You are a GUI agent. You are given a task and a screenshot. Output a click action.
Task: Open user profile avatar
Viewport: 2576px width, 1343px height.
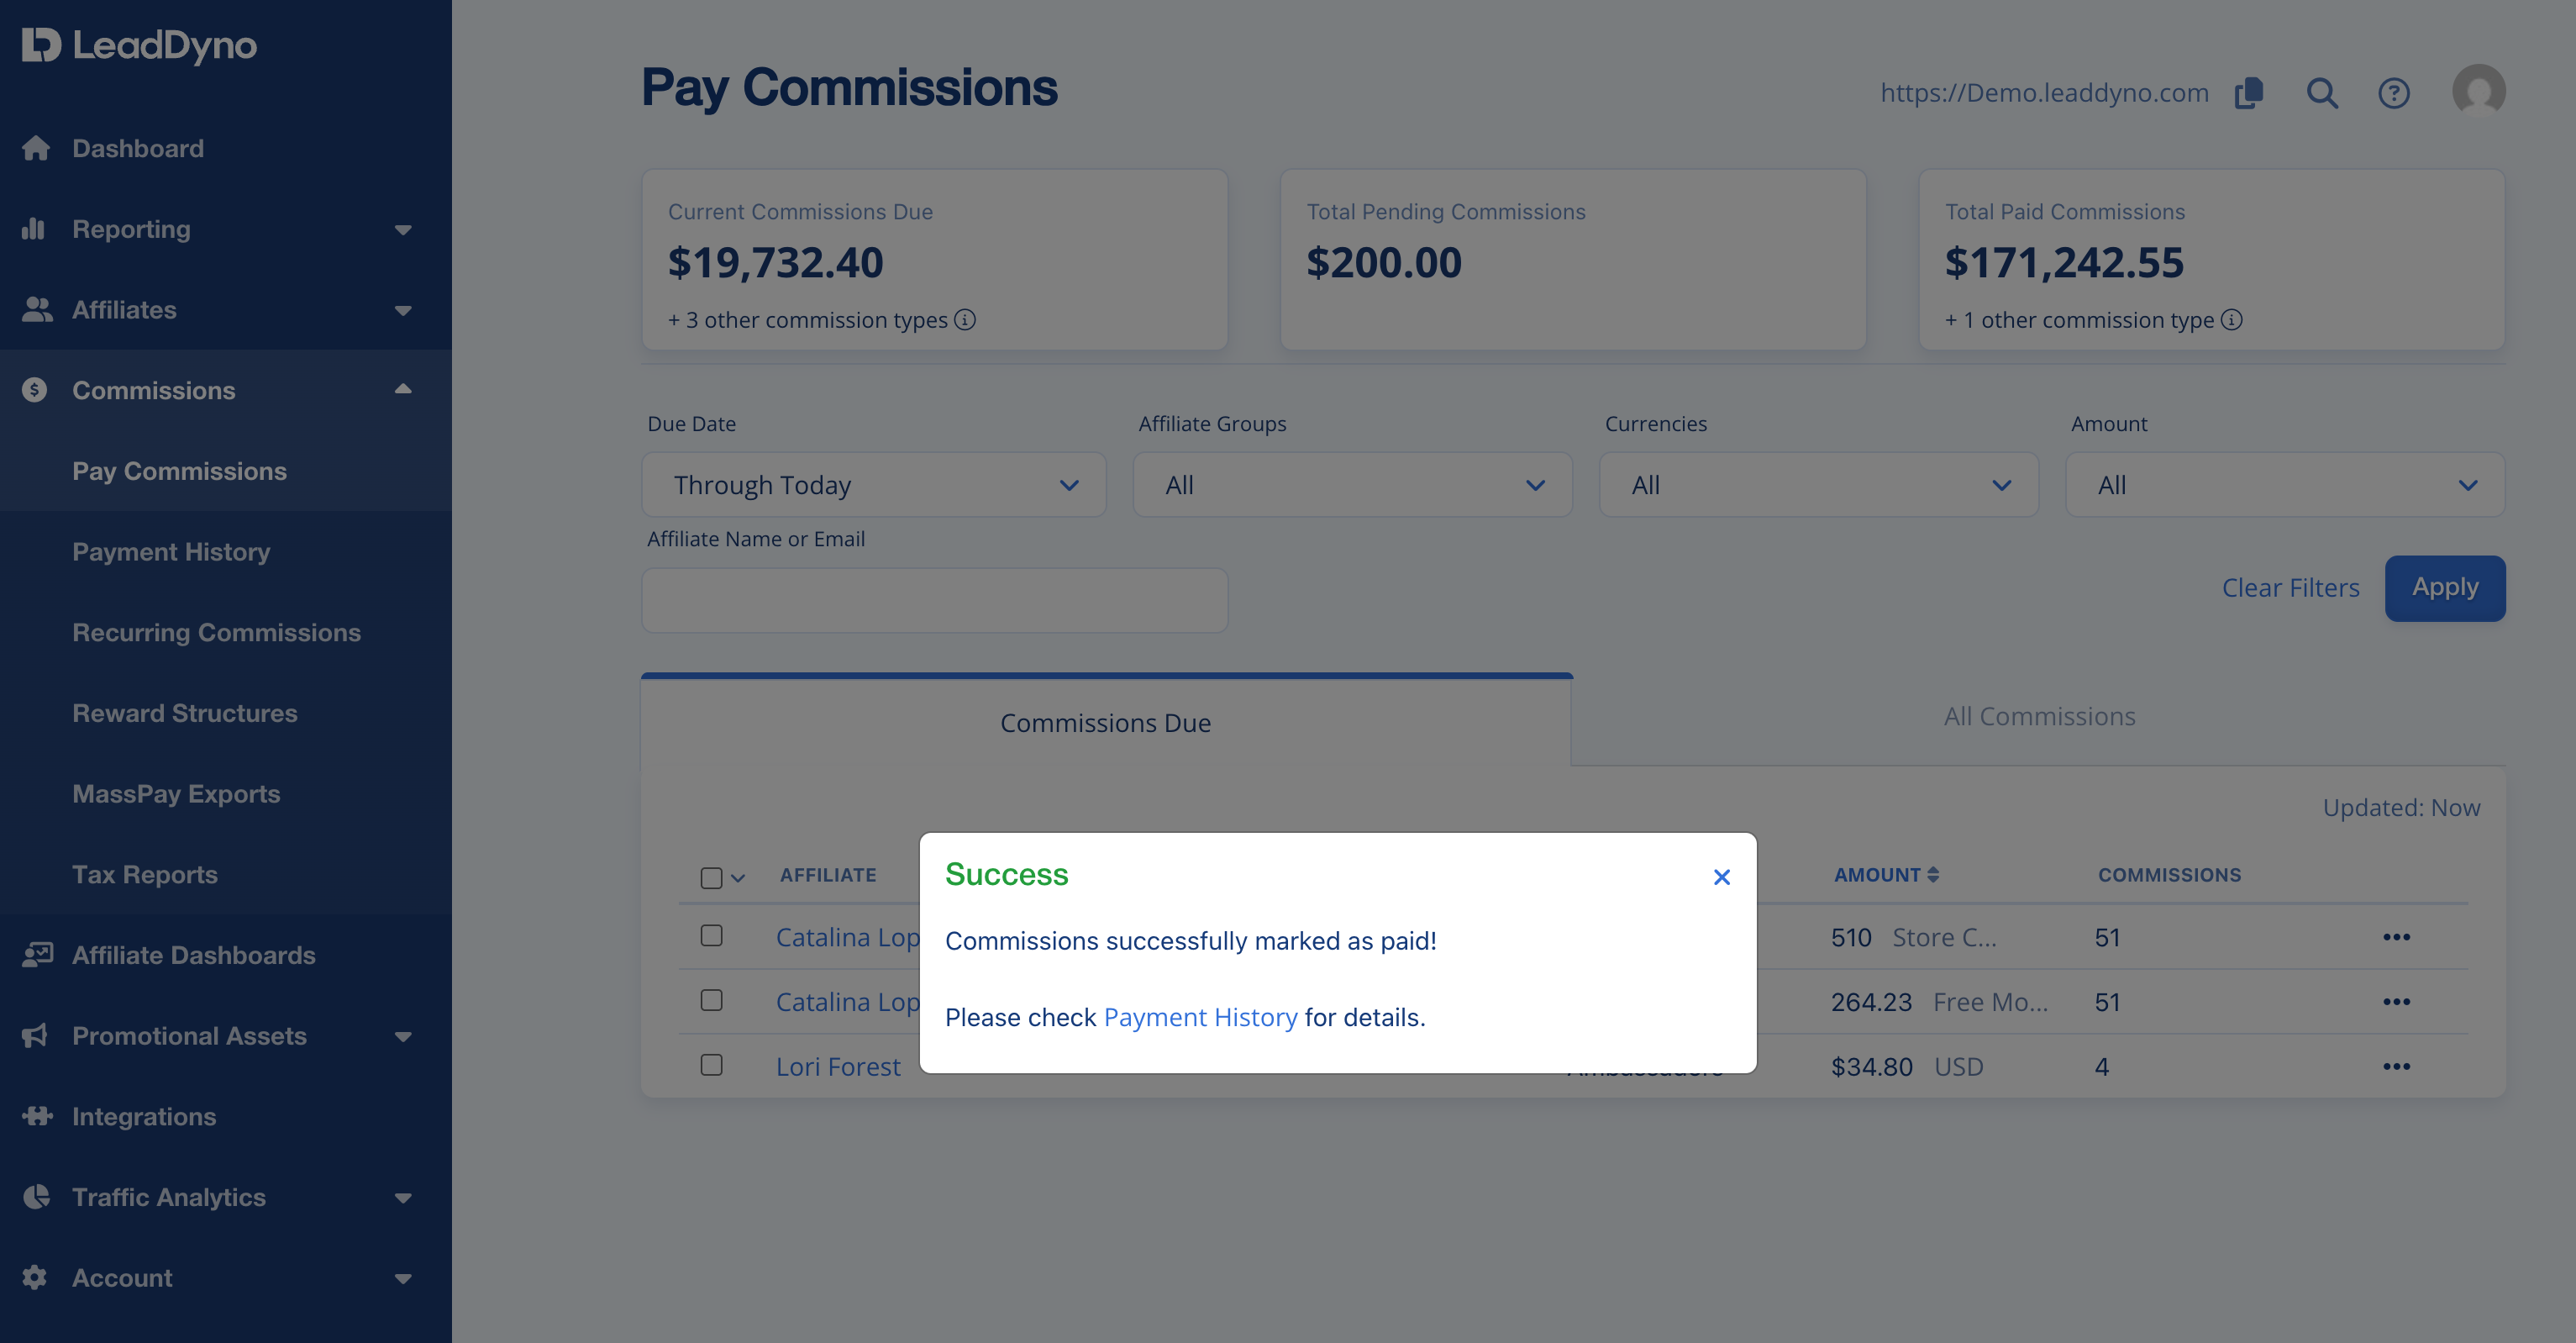(x=2479, y=91)
